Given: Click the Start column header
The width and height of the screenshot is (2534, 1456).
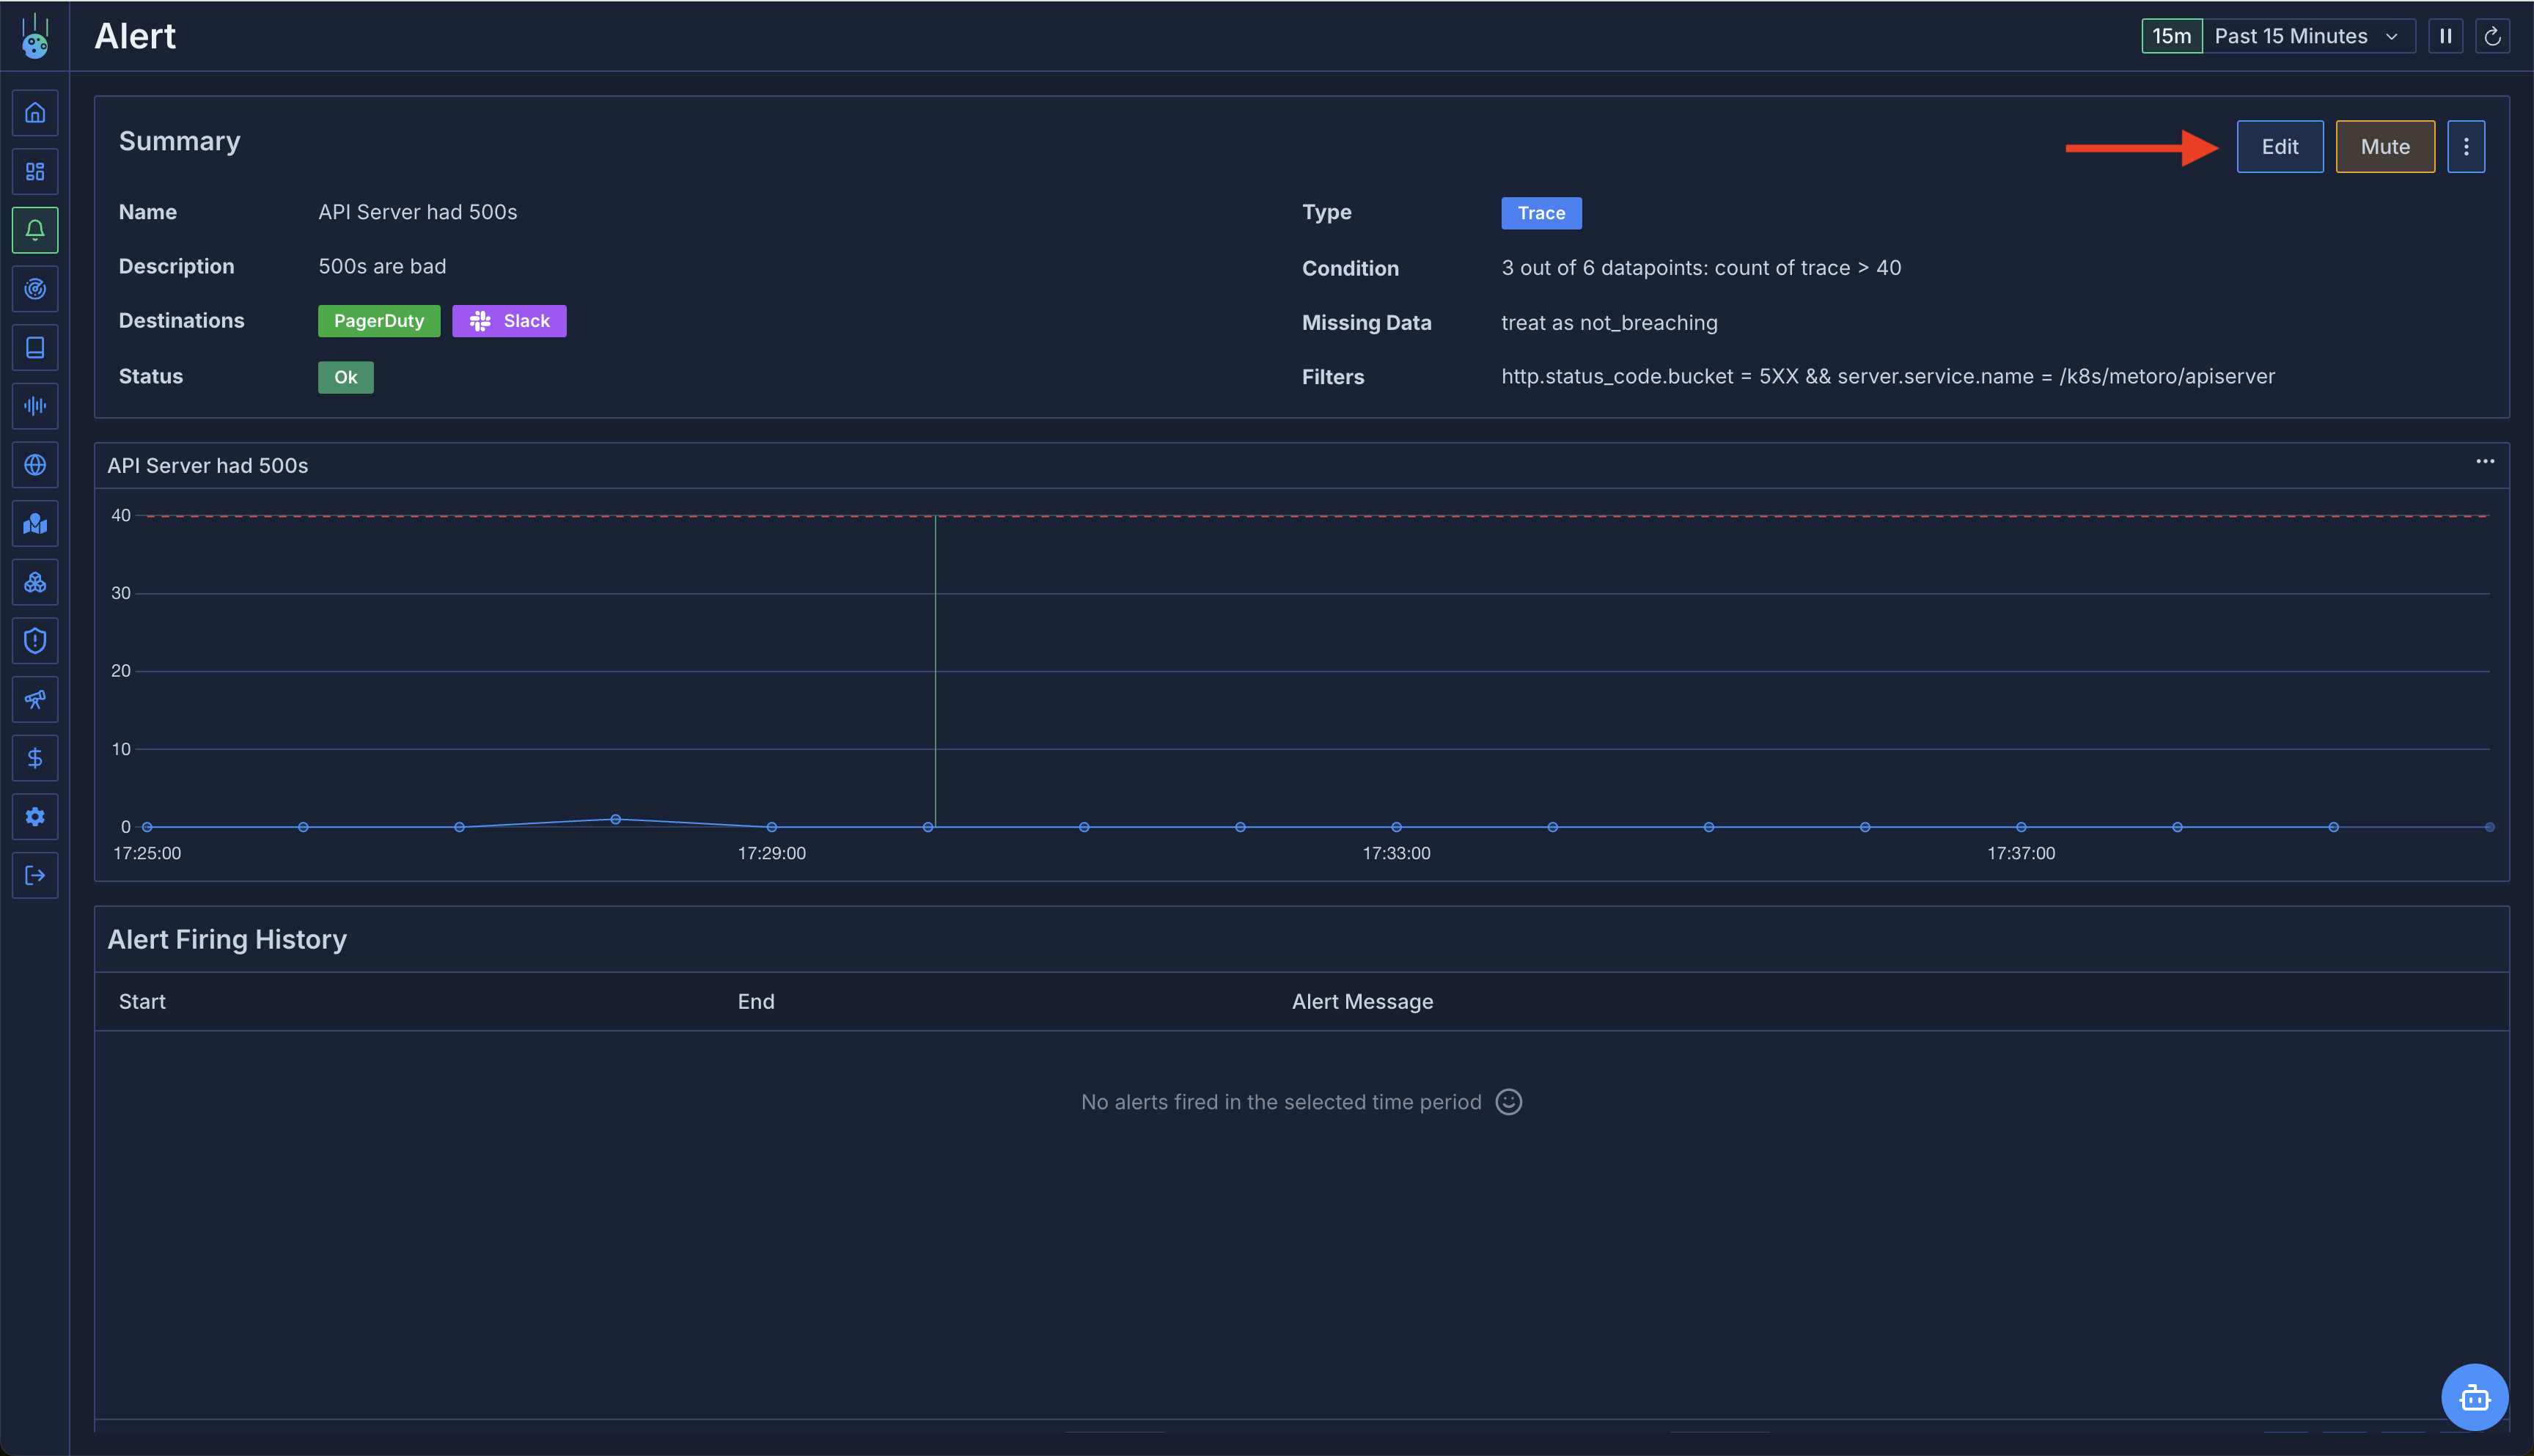Looking at the screenshot, I should point(142,1001).
